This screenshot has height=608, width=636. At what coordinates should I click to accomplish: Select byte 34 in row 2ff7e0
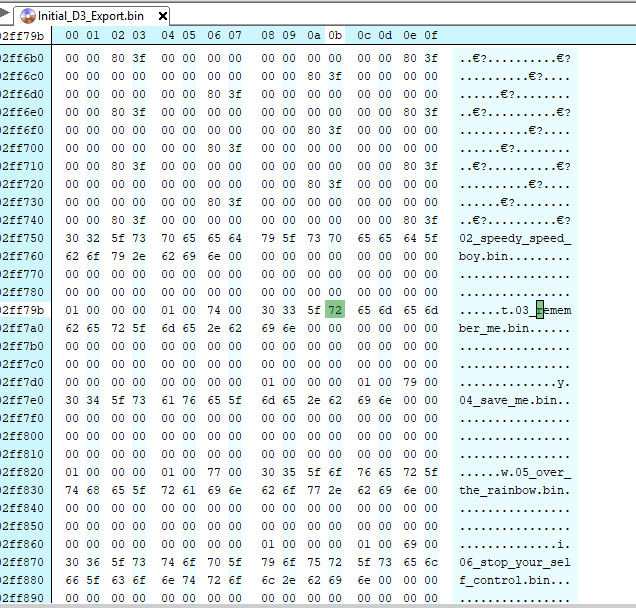tap(93, 400)
